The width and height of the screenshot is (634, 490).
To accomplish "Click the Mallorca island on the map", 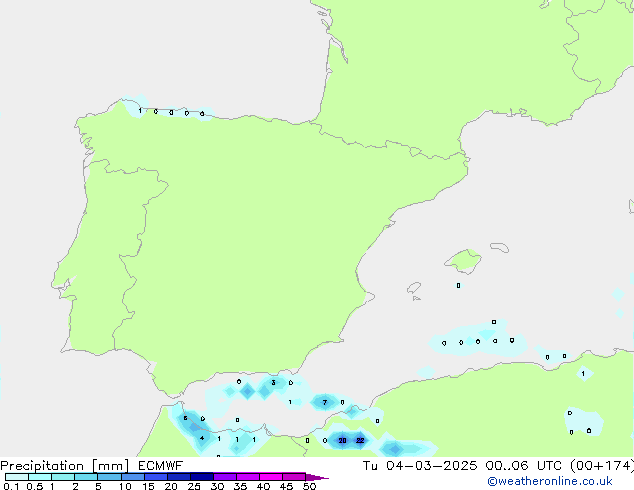I will [x=463, y=261].
